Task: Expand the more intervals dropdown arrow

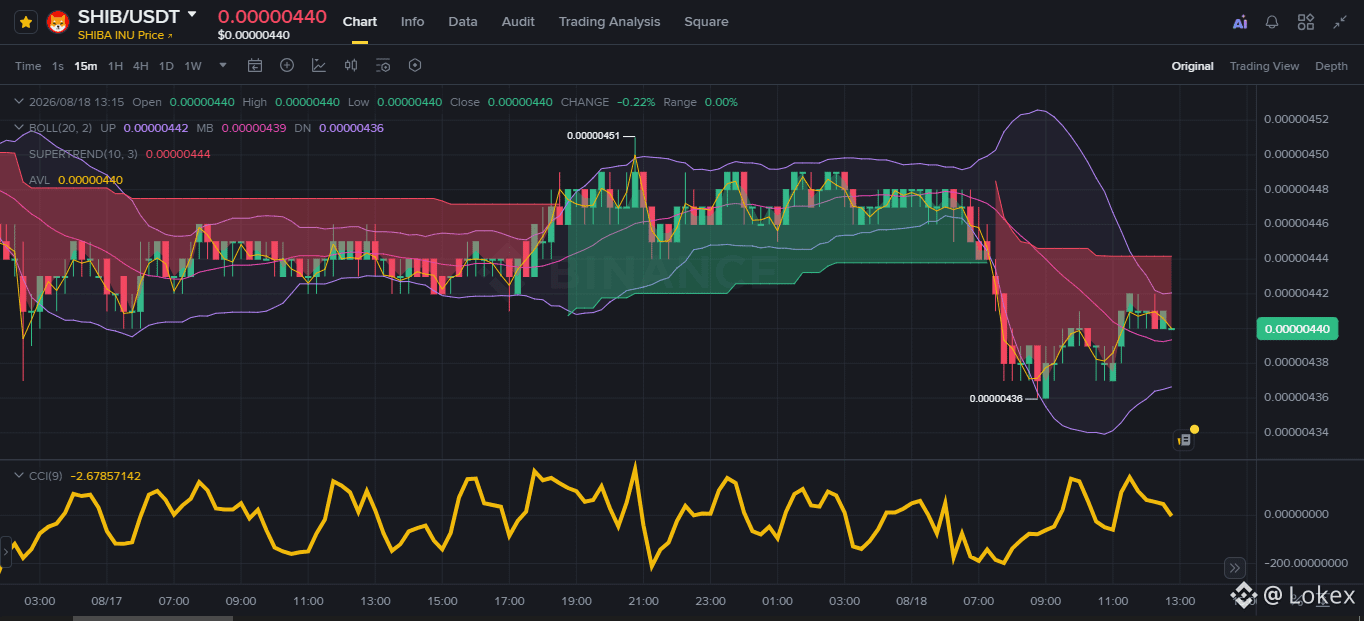Action: coord(223,65)
